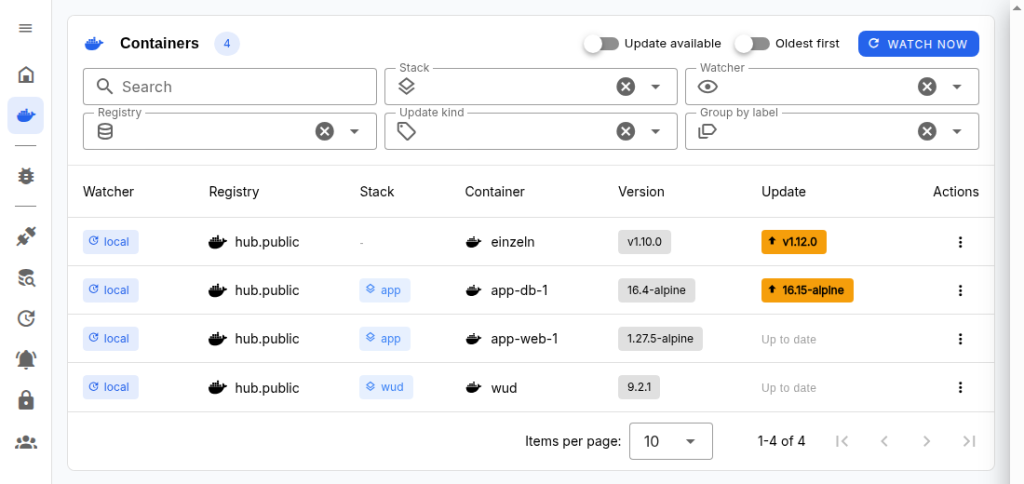
Task: Open actions menu for app-db-1 container
Action: 960,291
